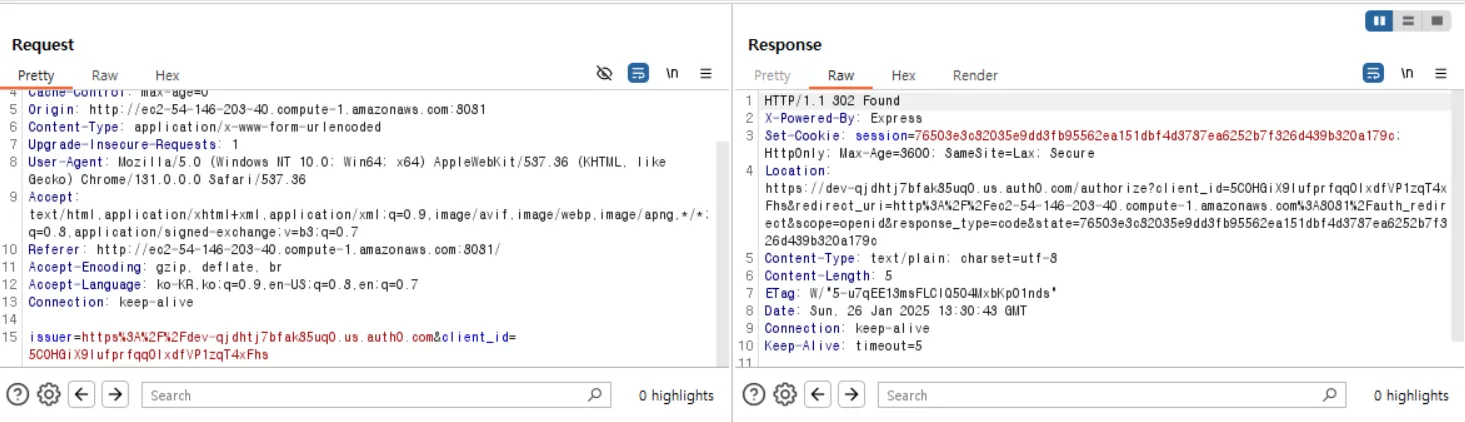1465x422 pixels.
Task: Select combined tabbed layout view icon
Action: coord(1436,20)
